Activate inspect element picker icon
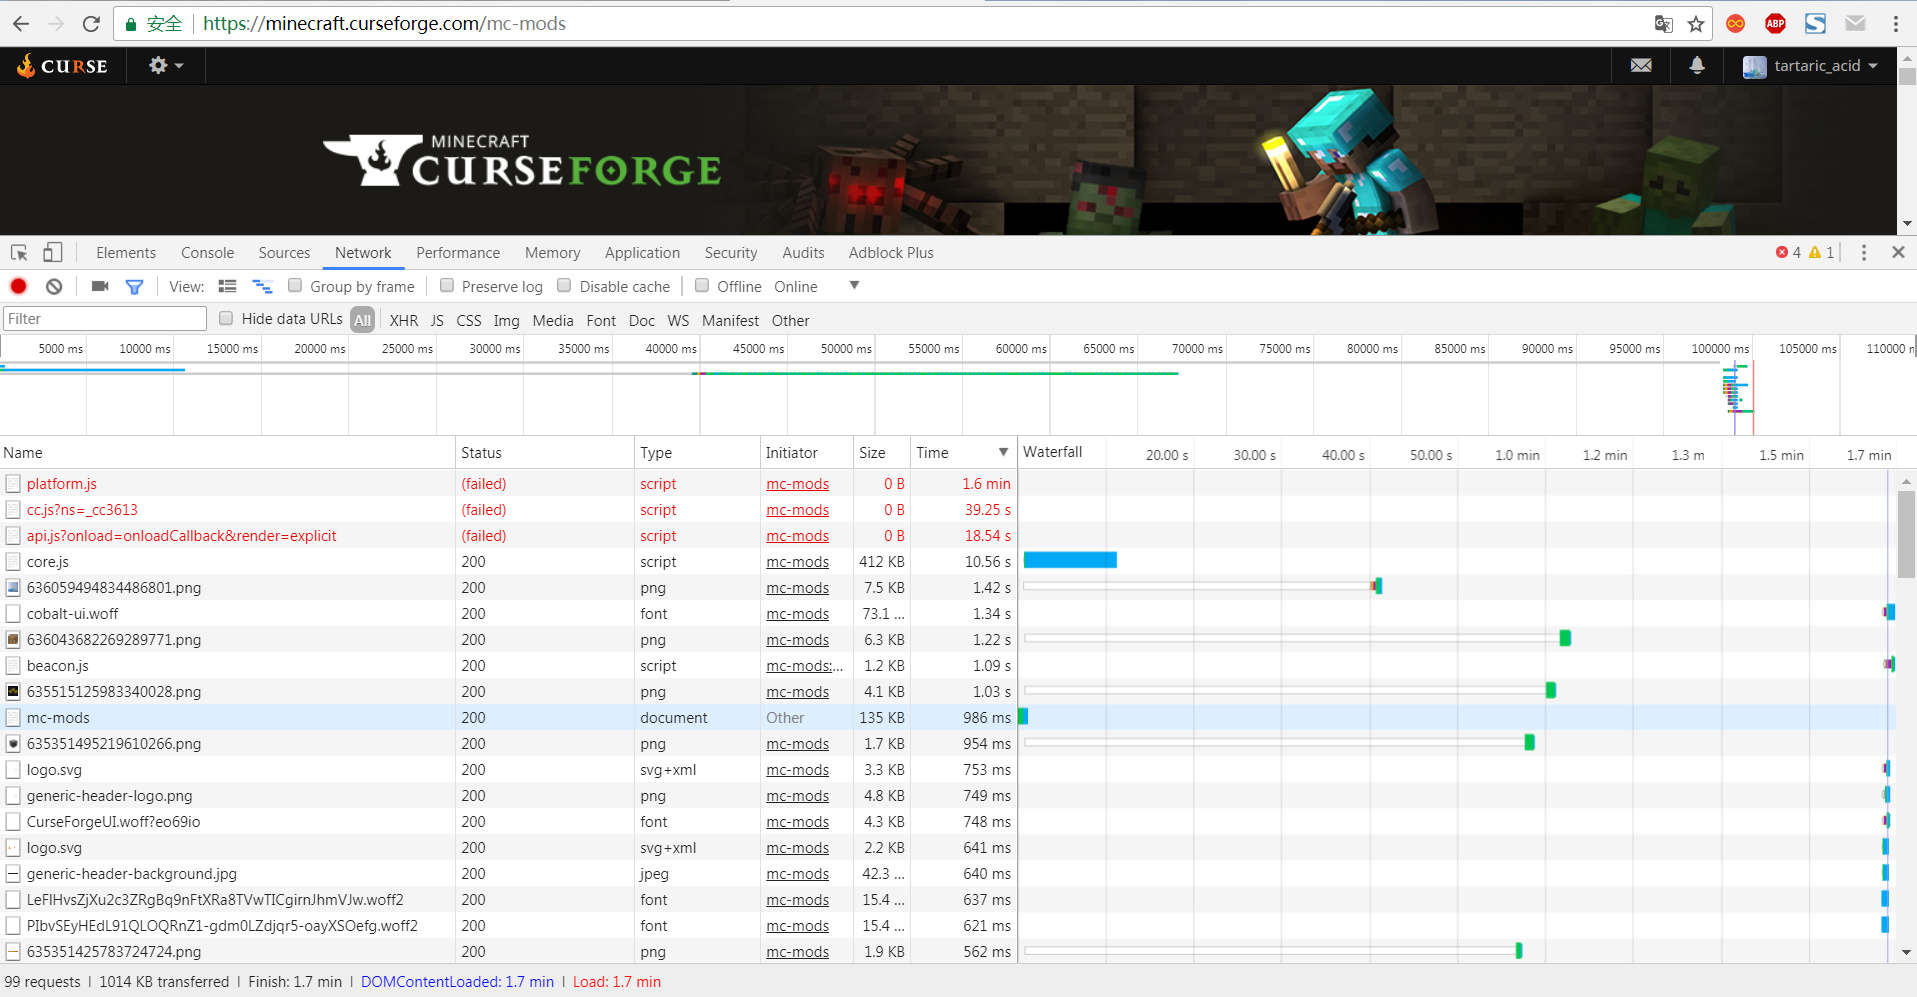 pyautogui.click(x=19, y=253)
